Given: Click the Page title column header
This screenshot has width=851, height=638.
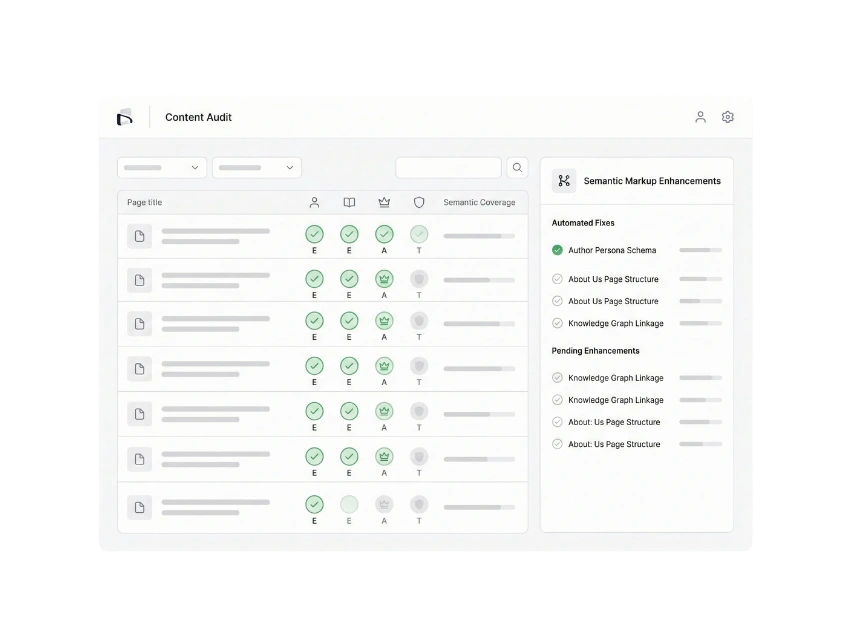Looking at the screenshot, I should (x=145, y=202).
